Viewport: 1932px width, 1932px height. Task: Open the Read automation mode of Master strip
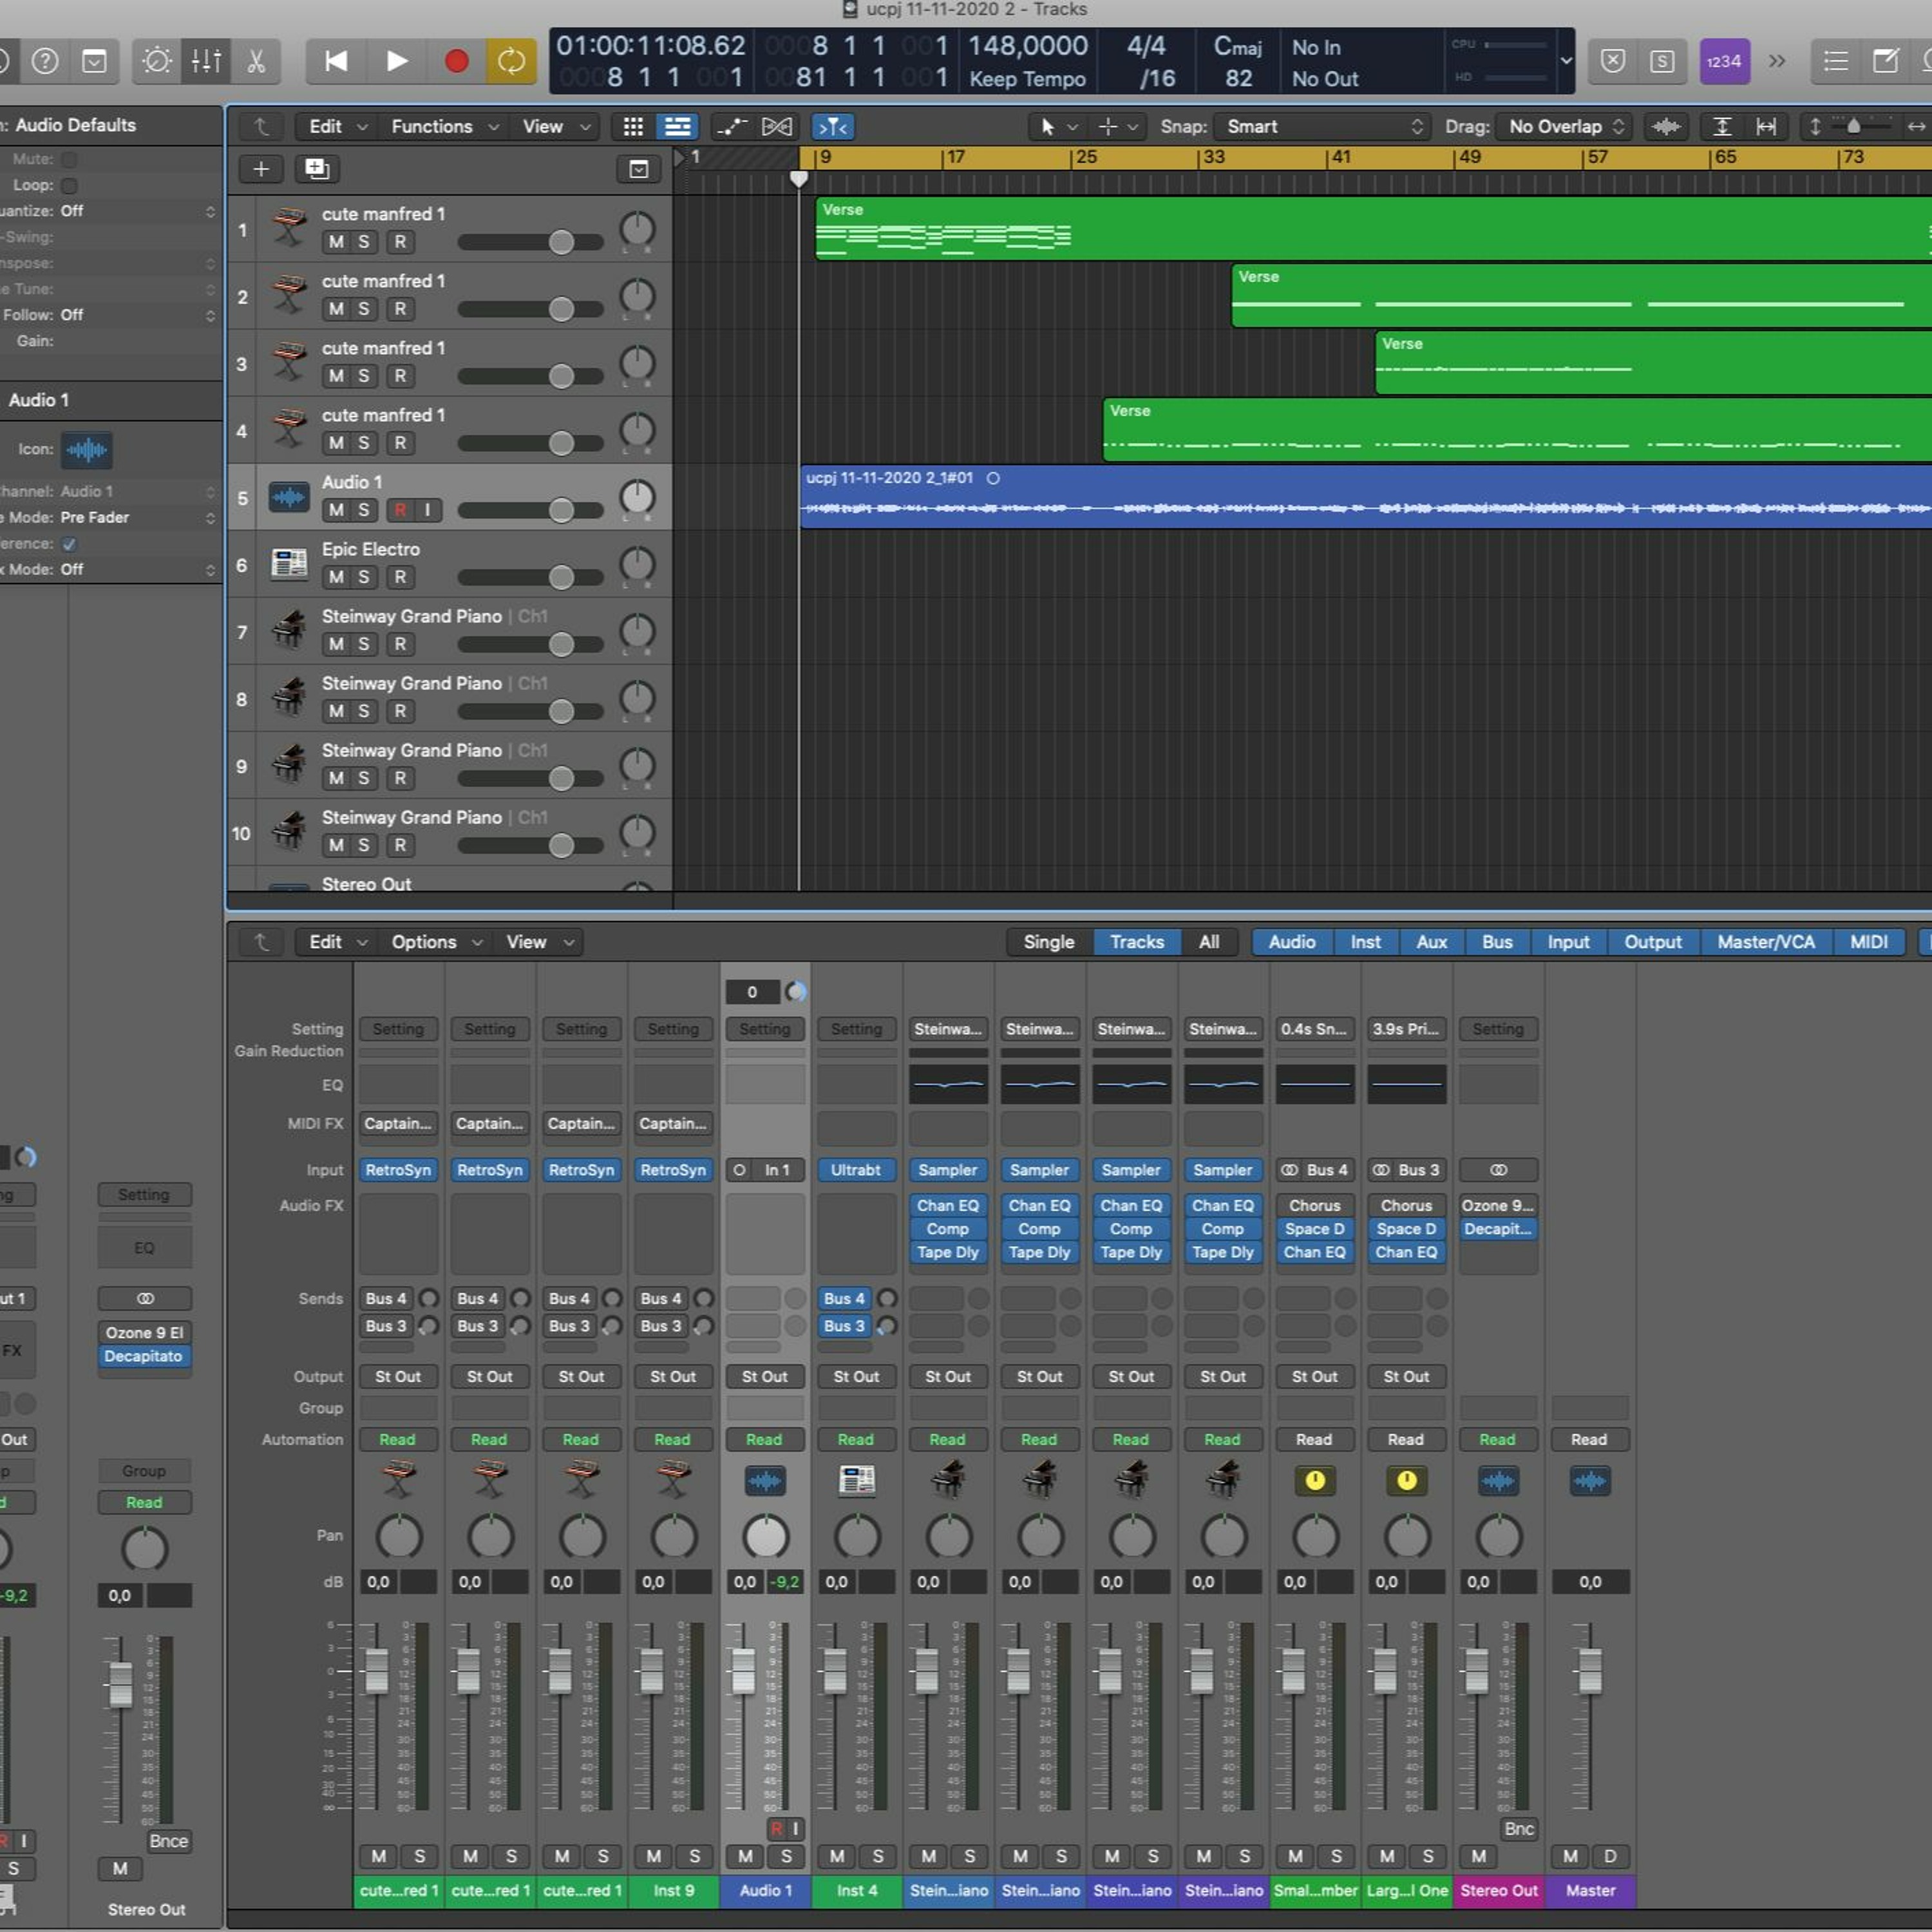pyautogui.click(x=1589, y=1440)
